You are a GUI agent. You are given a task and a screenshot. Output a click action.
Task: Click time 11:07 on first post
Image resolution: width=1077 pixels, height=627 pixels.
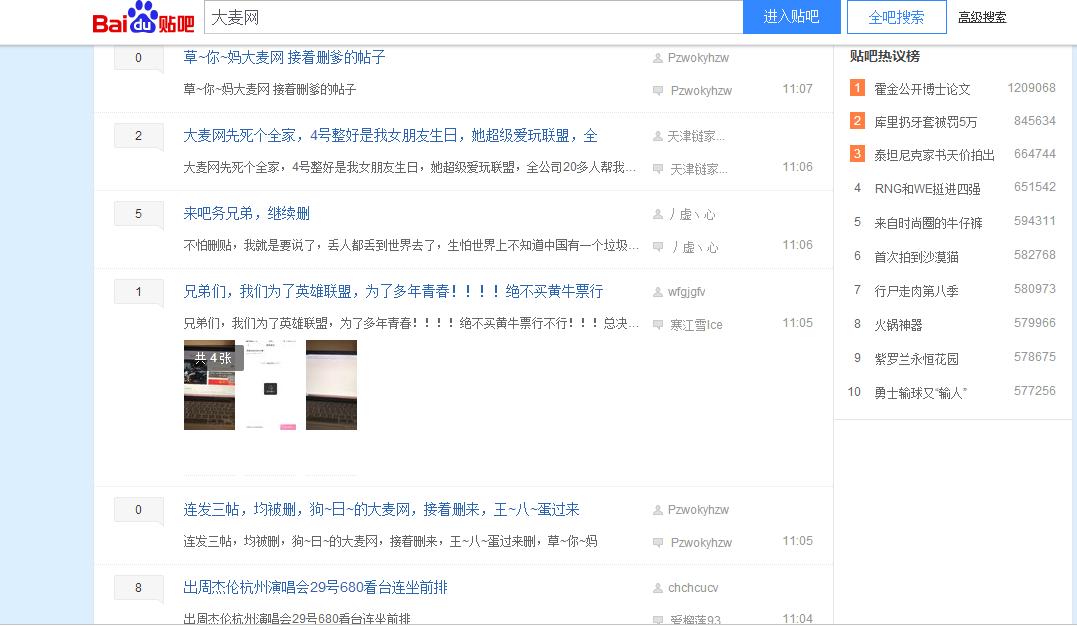coord(797,89)
